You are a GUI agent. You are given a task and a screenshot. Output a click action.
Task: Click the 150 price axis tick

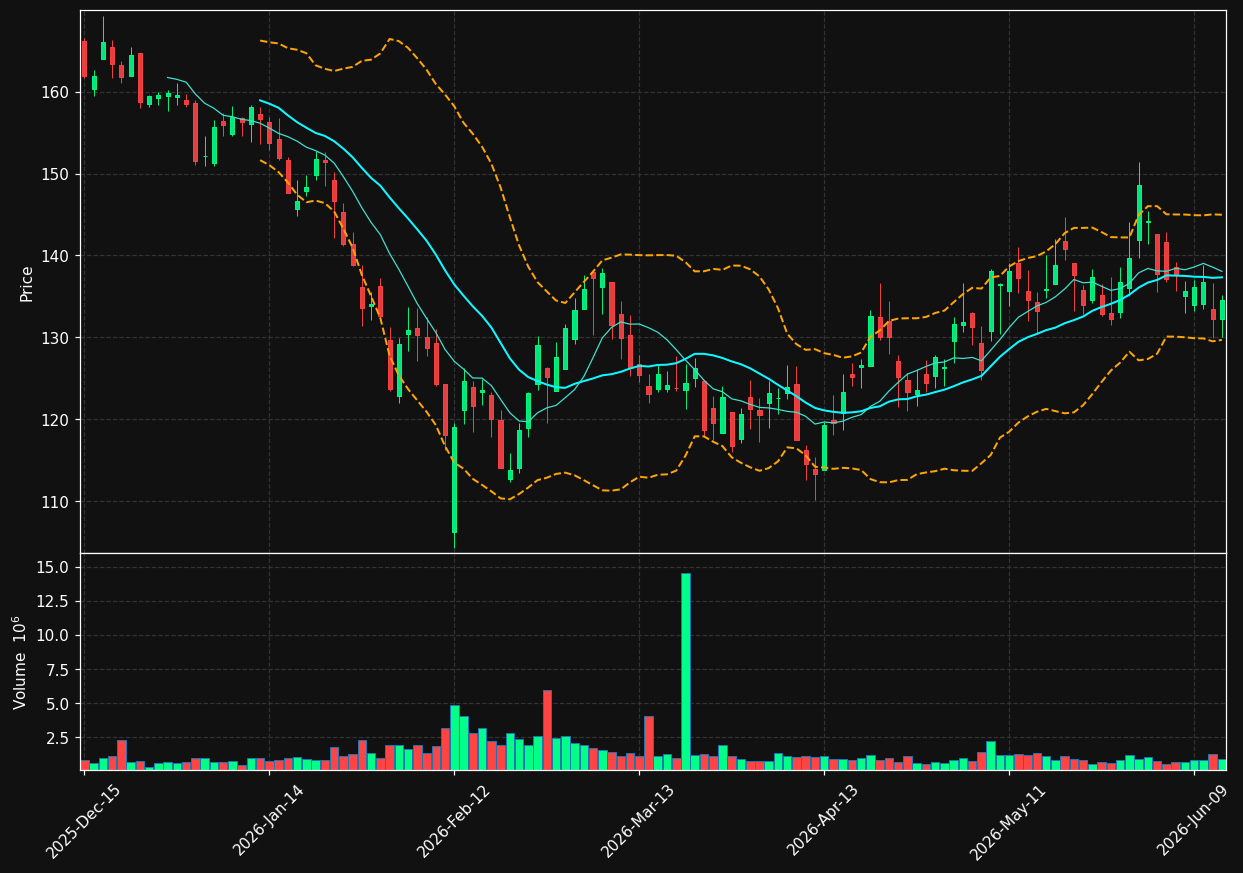click(56, 174)
